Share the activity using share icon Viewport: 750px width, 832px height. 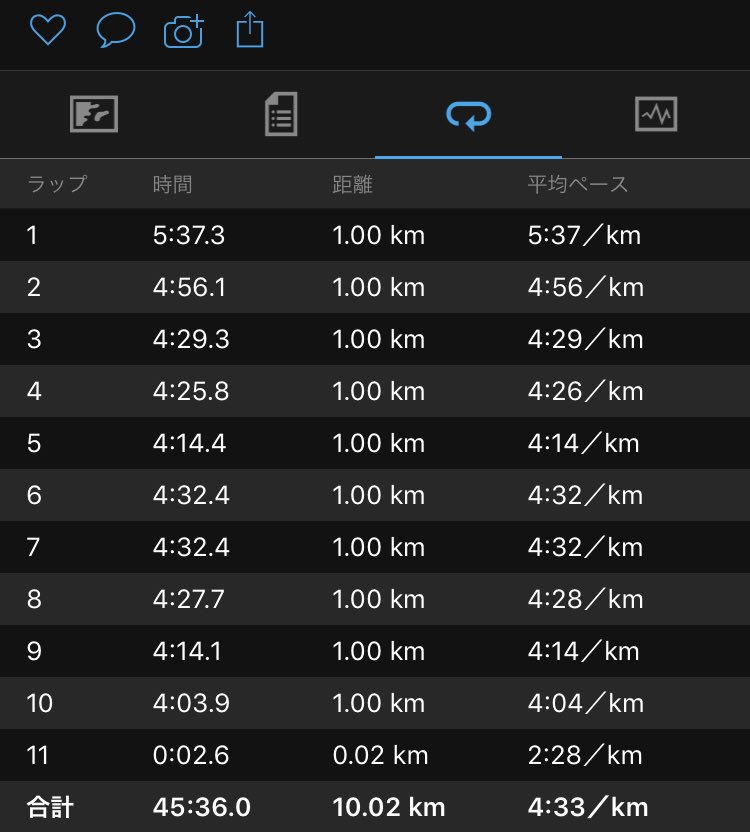pyautogui.click(x=250, y=30)
